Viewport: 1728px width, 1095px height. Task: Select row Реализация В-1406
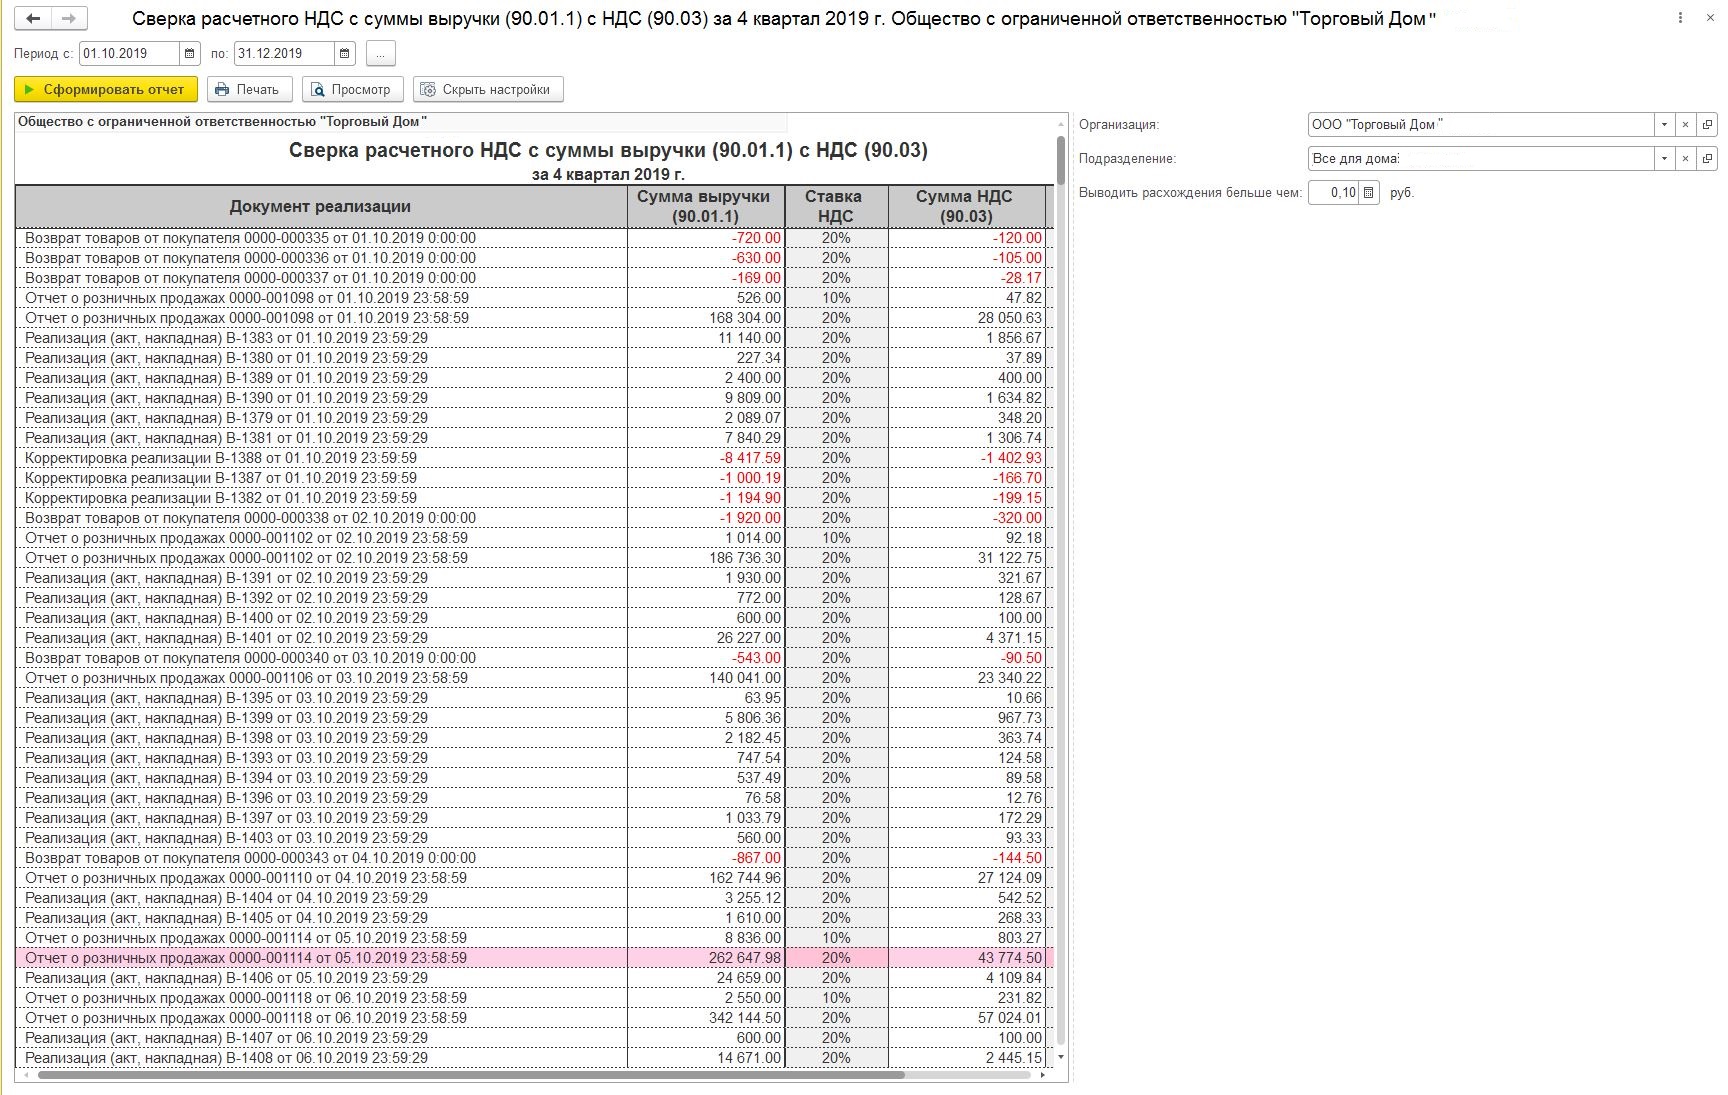tap(534, 978)
